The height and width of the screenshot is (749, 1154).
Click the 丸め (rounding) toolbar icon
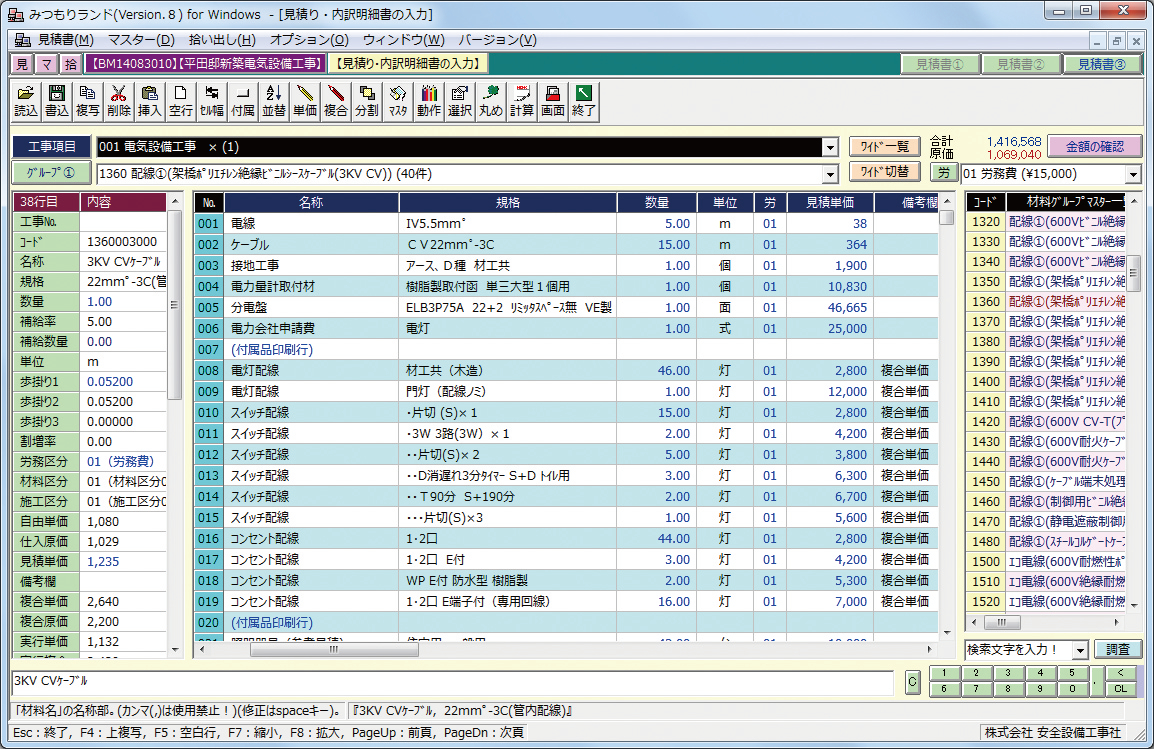coord(491,101)
